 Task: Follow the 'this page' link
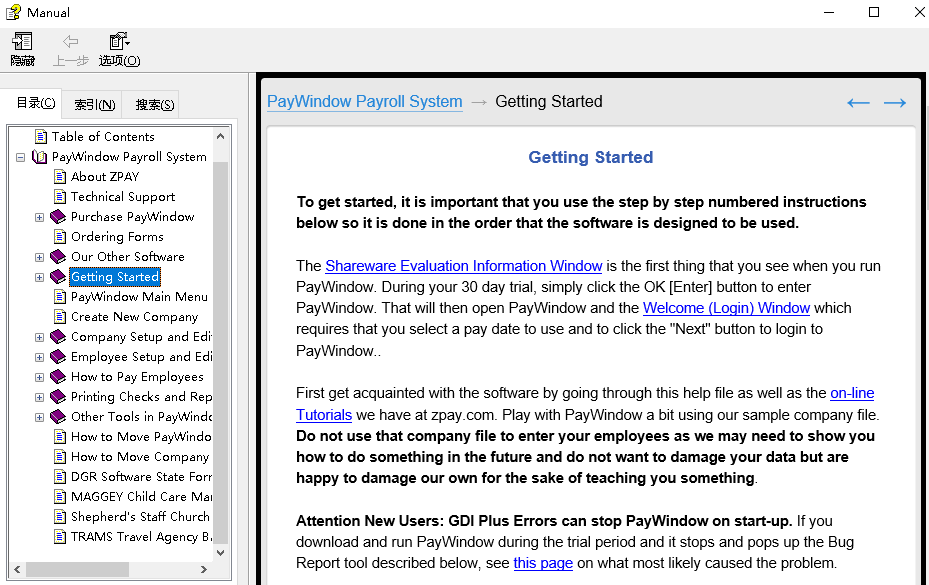tap(543, 563)
